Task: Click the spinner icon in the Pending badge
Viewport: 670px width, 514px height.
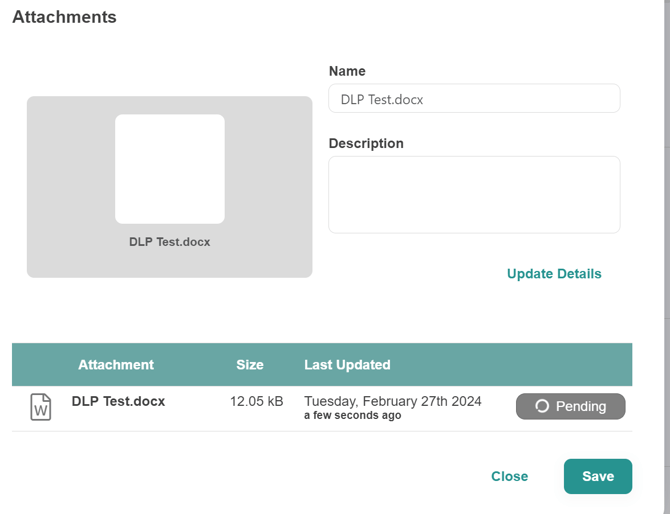Action: 542,406
